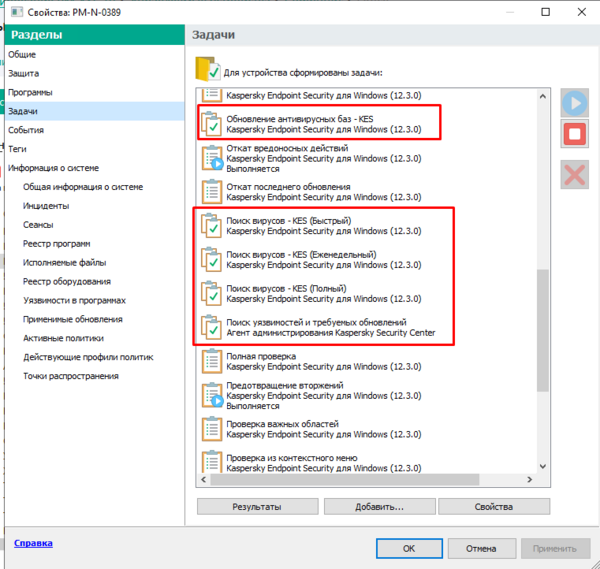Screen dimensions: 600x569
Task: Cancel with the "Отмена" button
Action: (x=481, y=548)
